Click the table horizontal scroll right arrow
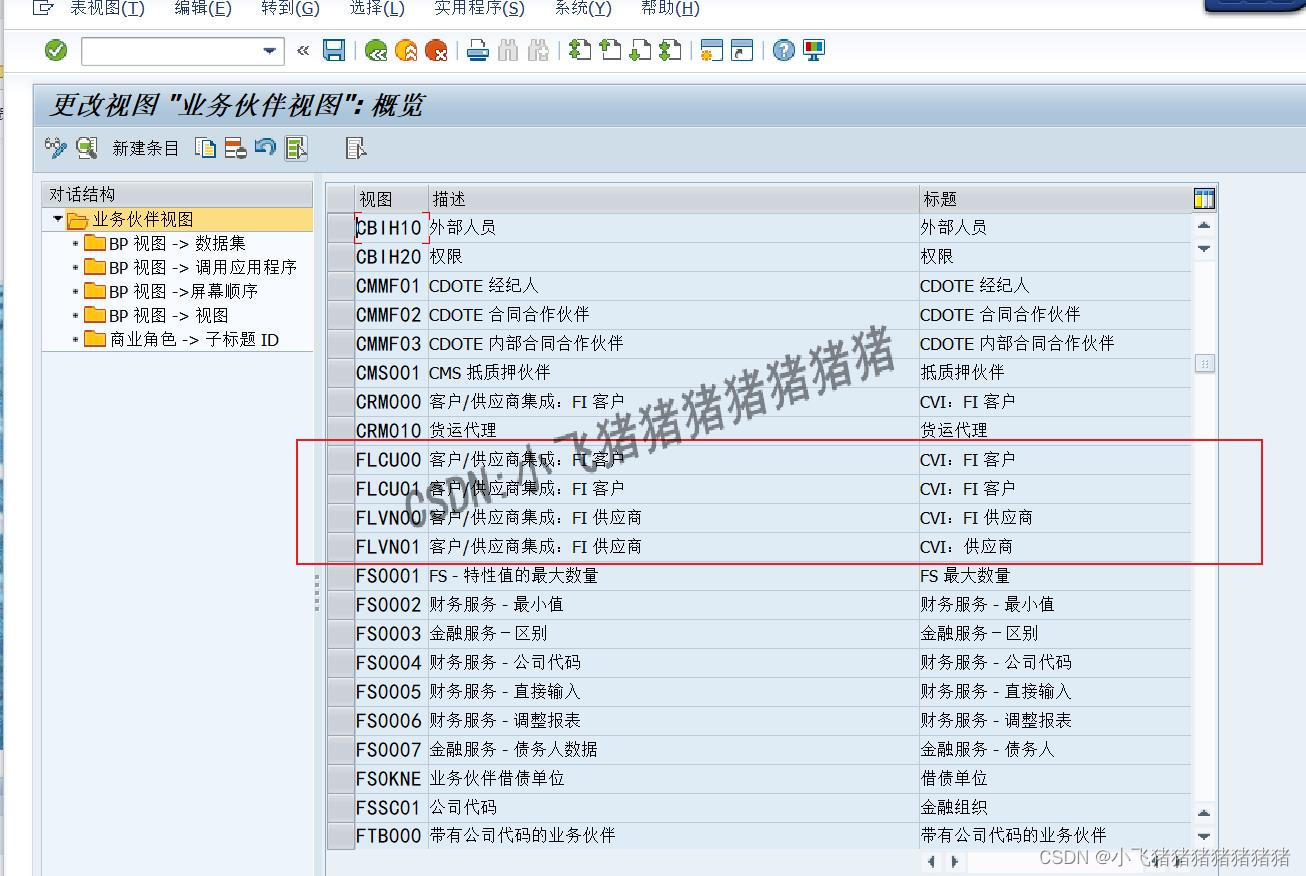 [x=955, y=861]
